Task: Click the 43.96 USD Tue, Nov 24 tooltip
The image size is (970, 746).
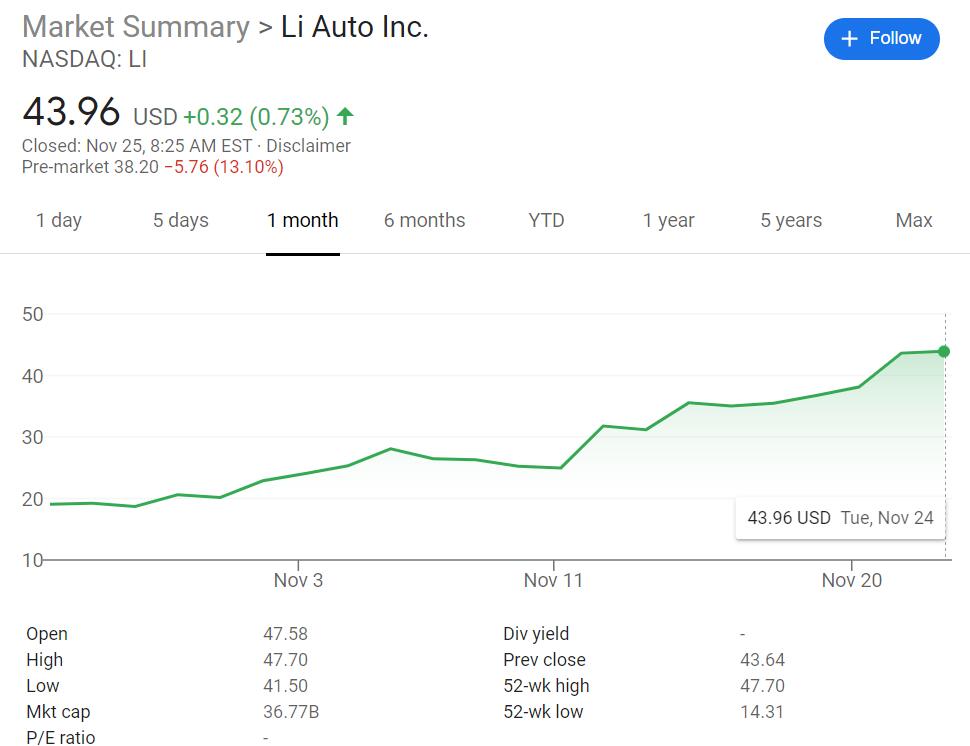Action: click(840, 518)
